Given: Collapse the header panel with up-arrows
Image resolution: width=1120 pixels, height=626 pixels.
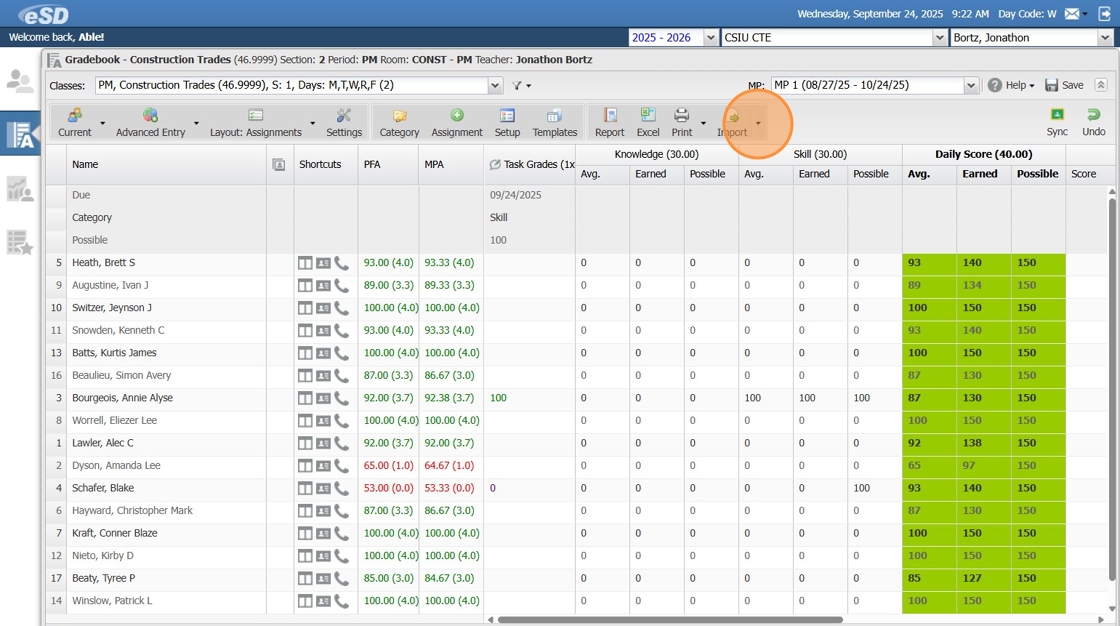Looking at the screenshot, I should (x=1101, y=86).
